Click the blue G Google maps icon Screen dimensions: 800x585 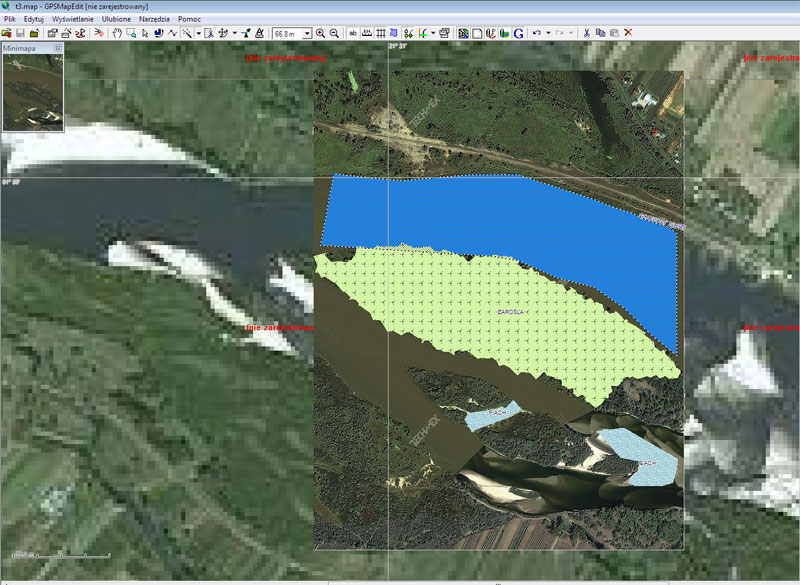point(519,33)
